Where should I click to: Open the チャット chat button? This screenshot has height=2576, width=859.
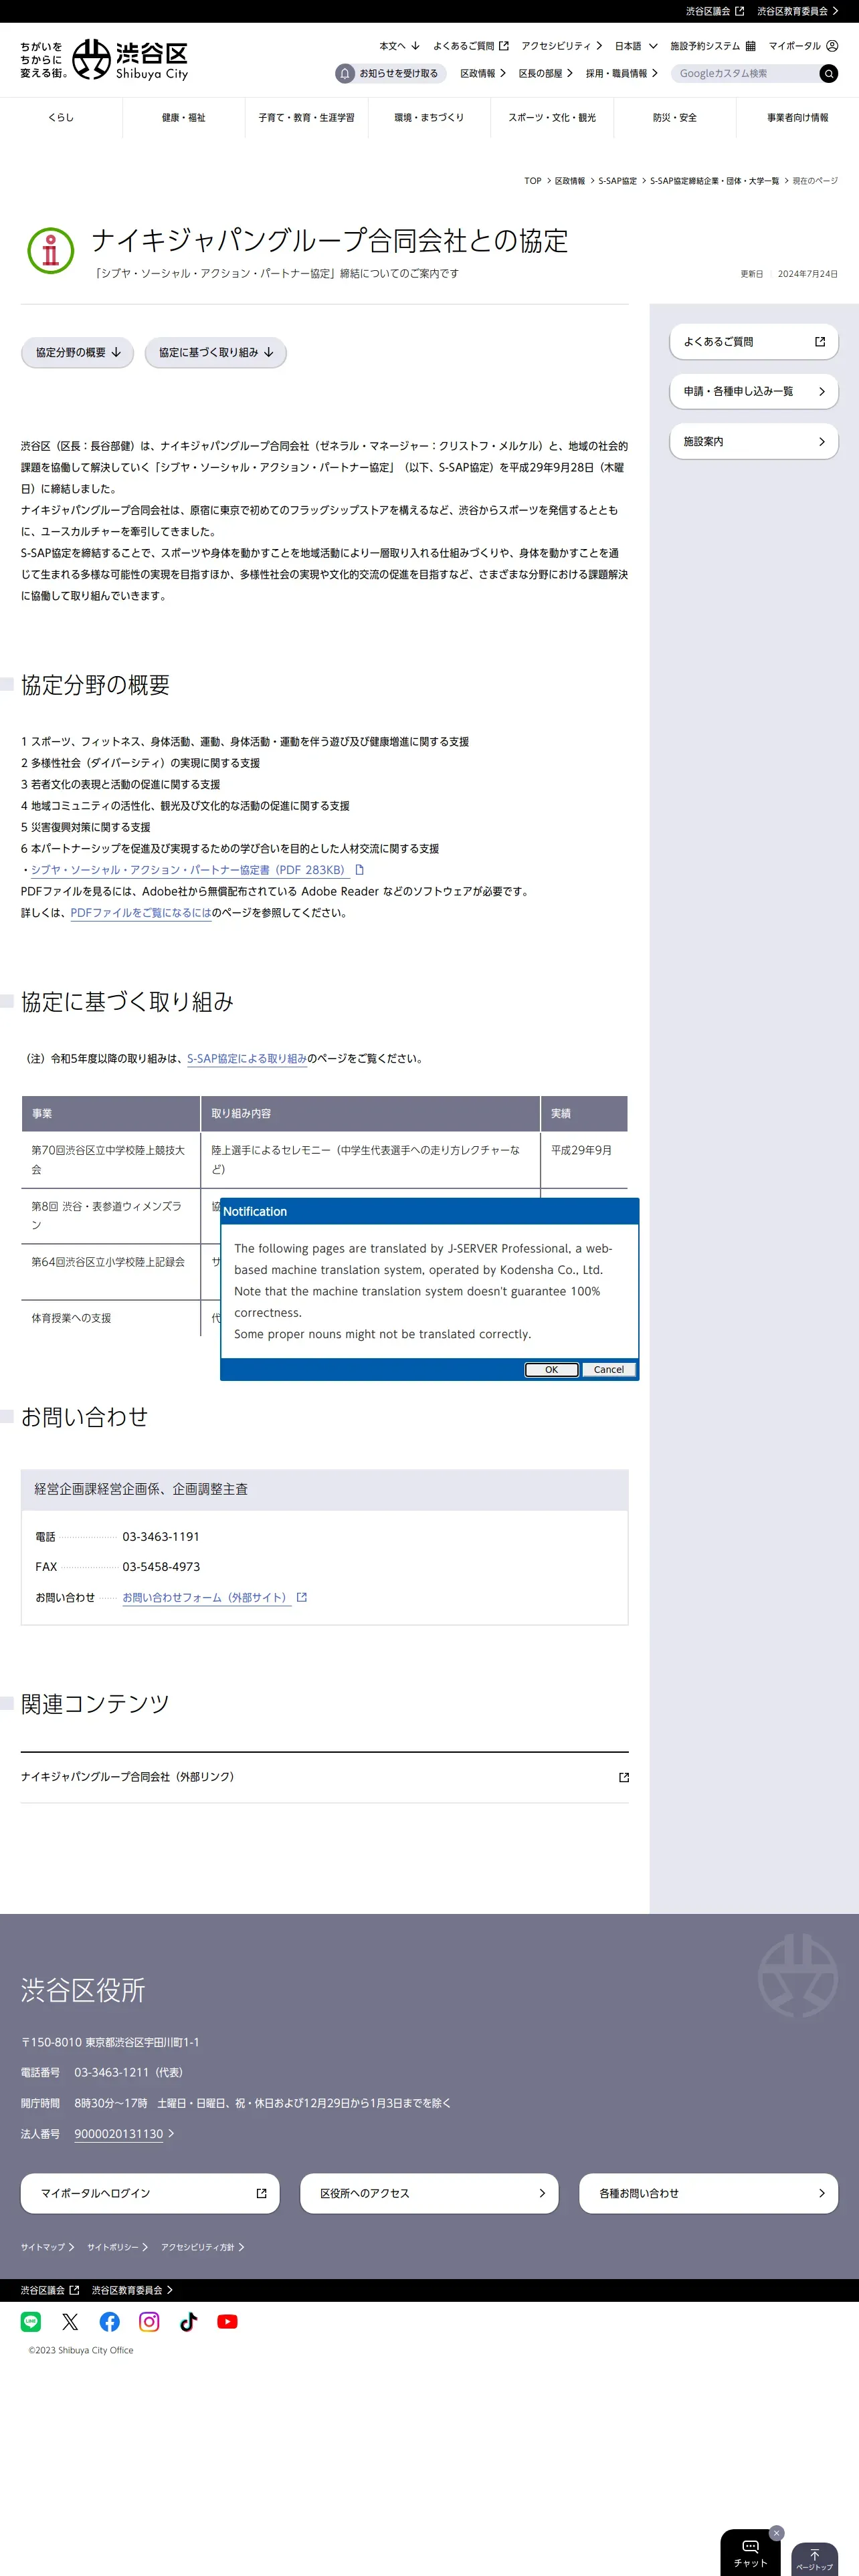[750, 2553]
